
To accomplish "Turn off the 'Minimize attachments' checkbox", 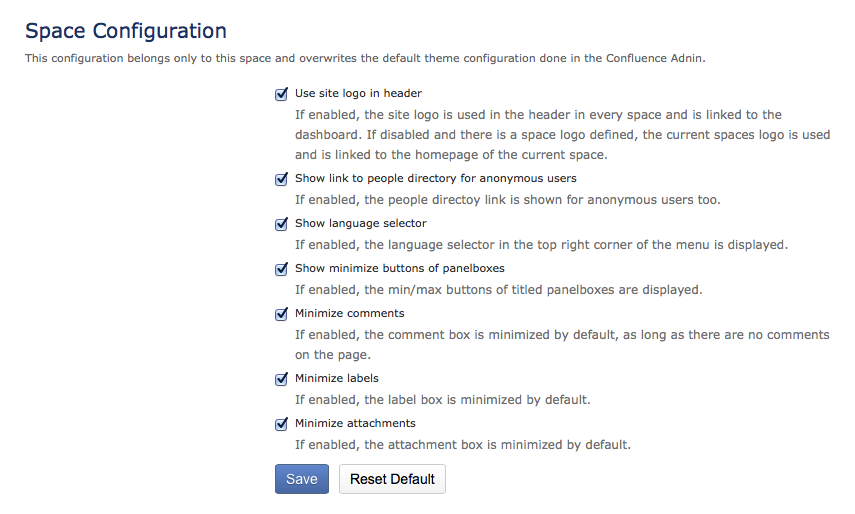I will pos(282,424).
